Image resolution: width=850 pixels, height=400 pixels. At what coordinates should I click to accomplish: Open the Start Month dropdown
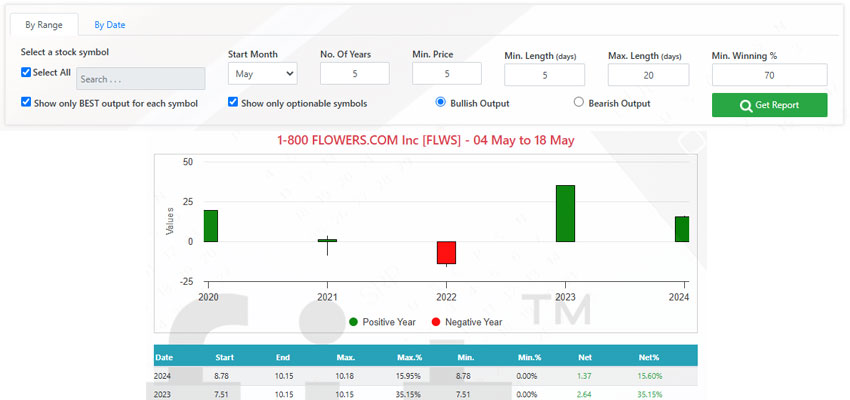pos(262,74)
